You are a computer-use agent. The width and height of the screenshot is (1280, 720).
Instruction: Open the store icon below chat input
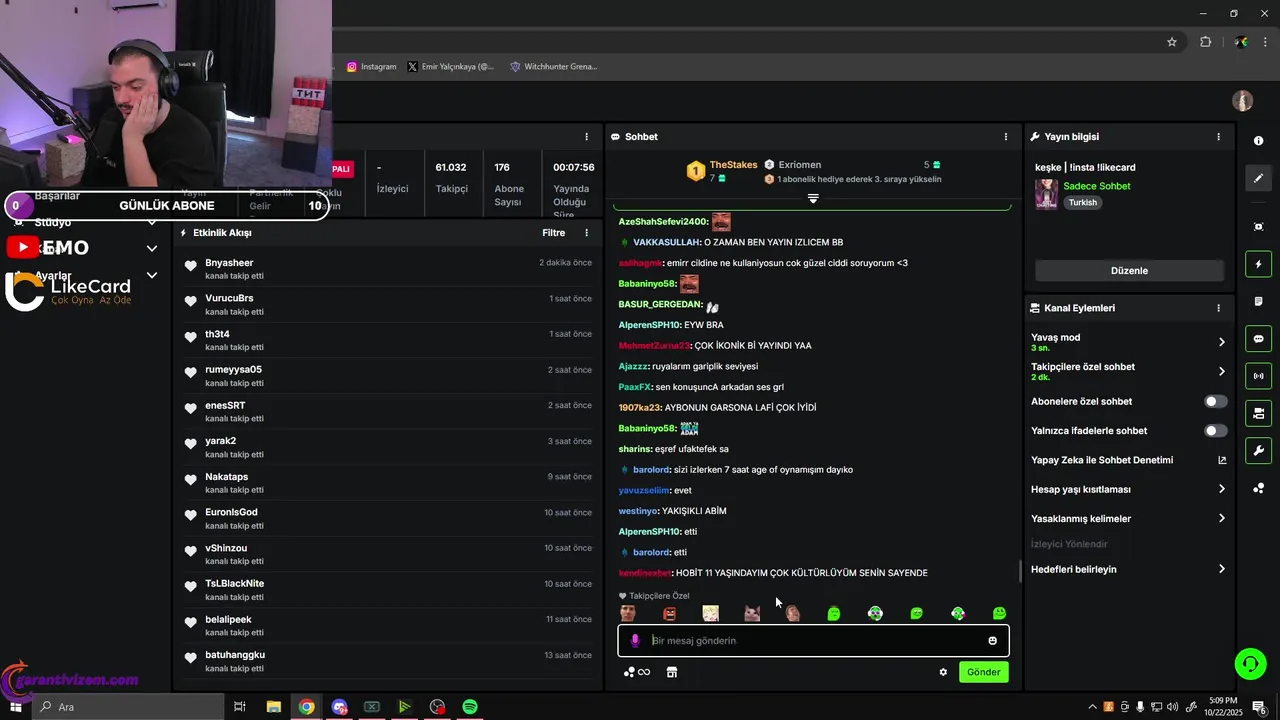[x=672, y=672]
